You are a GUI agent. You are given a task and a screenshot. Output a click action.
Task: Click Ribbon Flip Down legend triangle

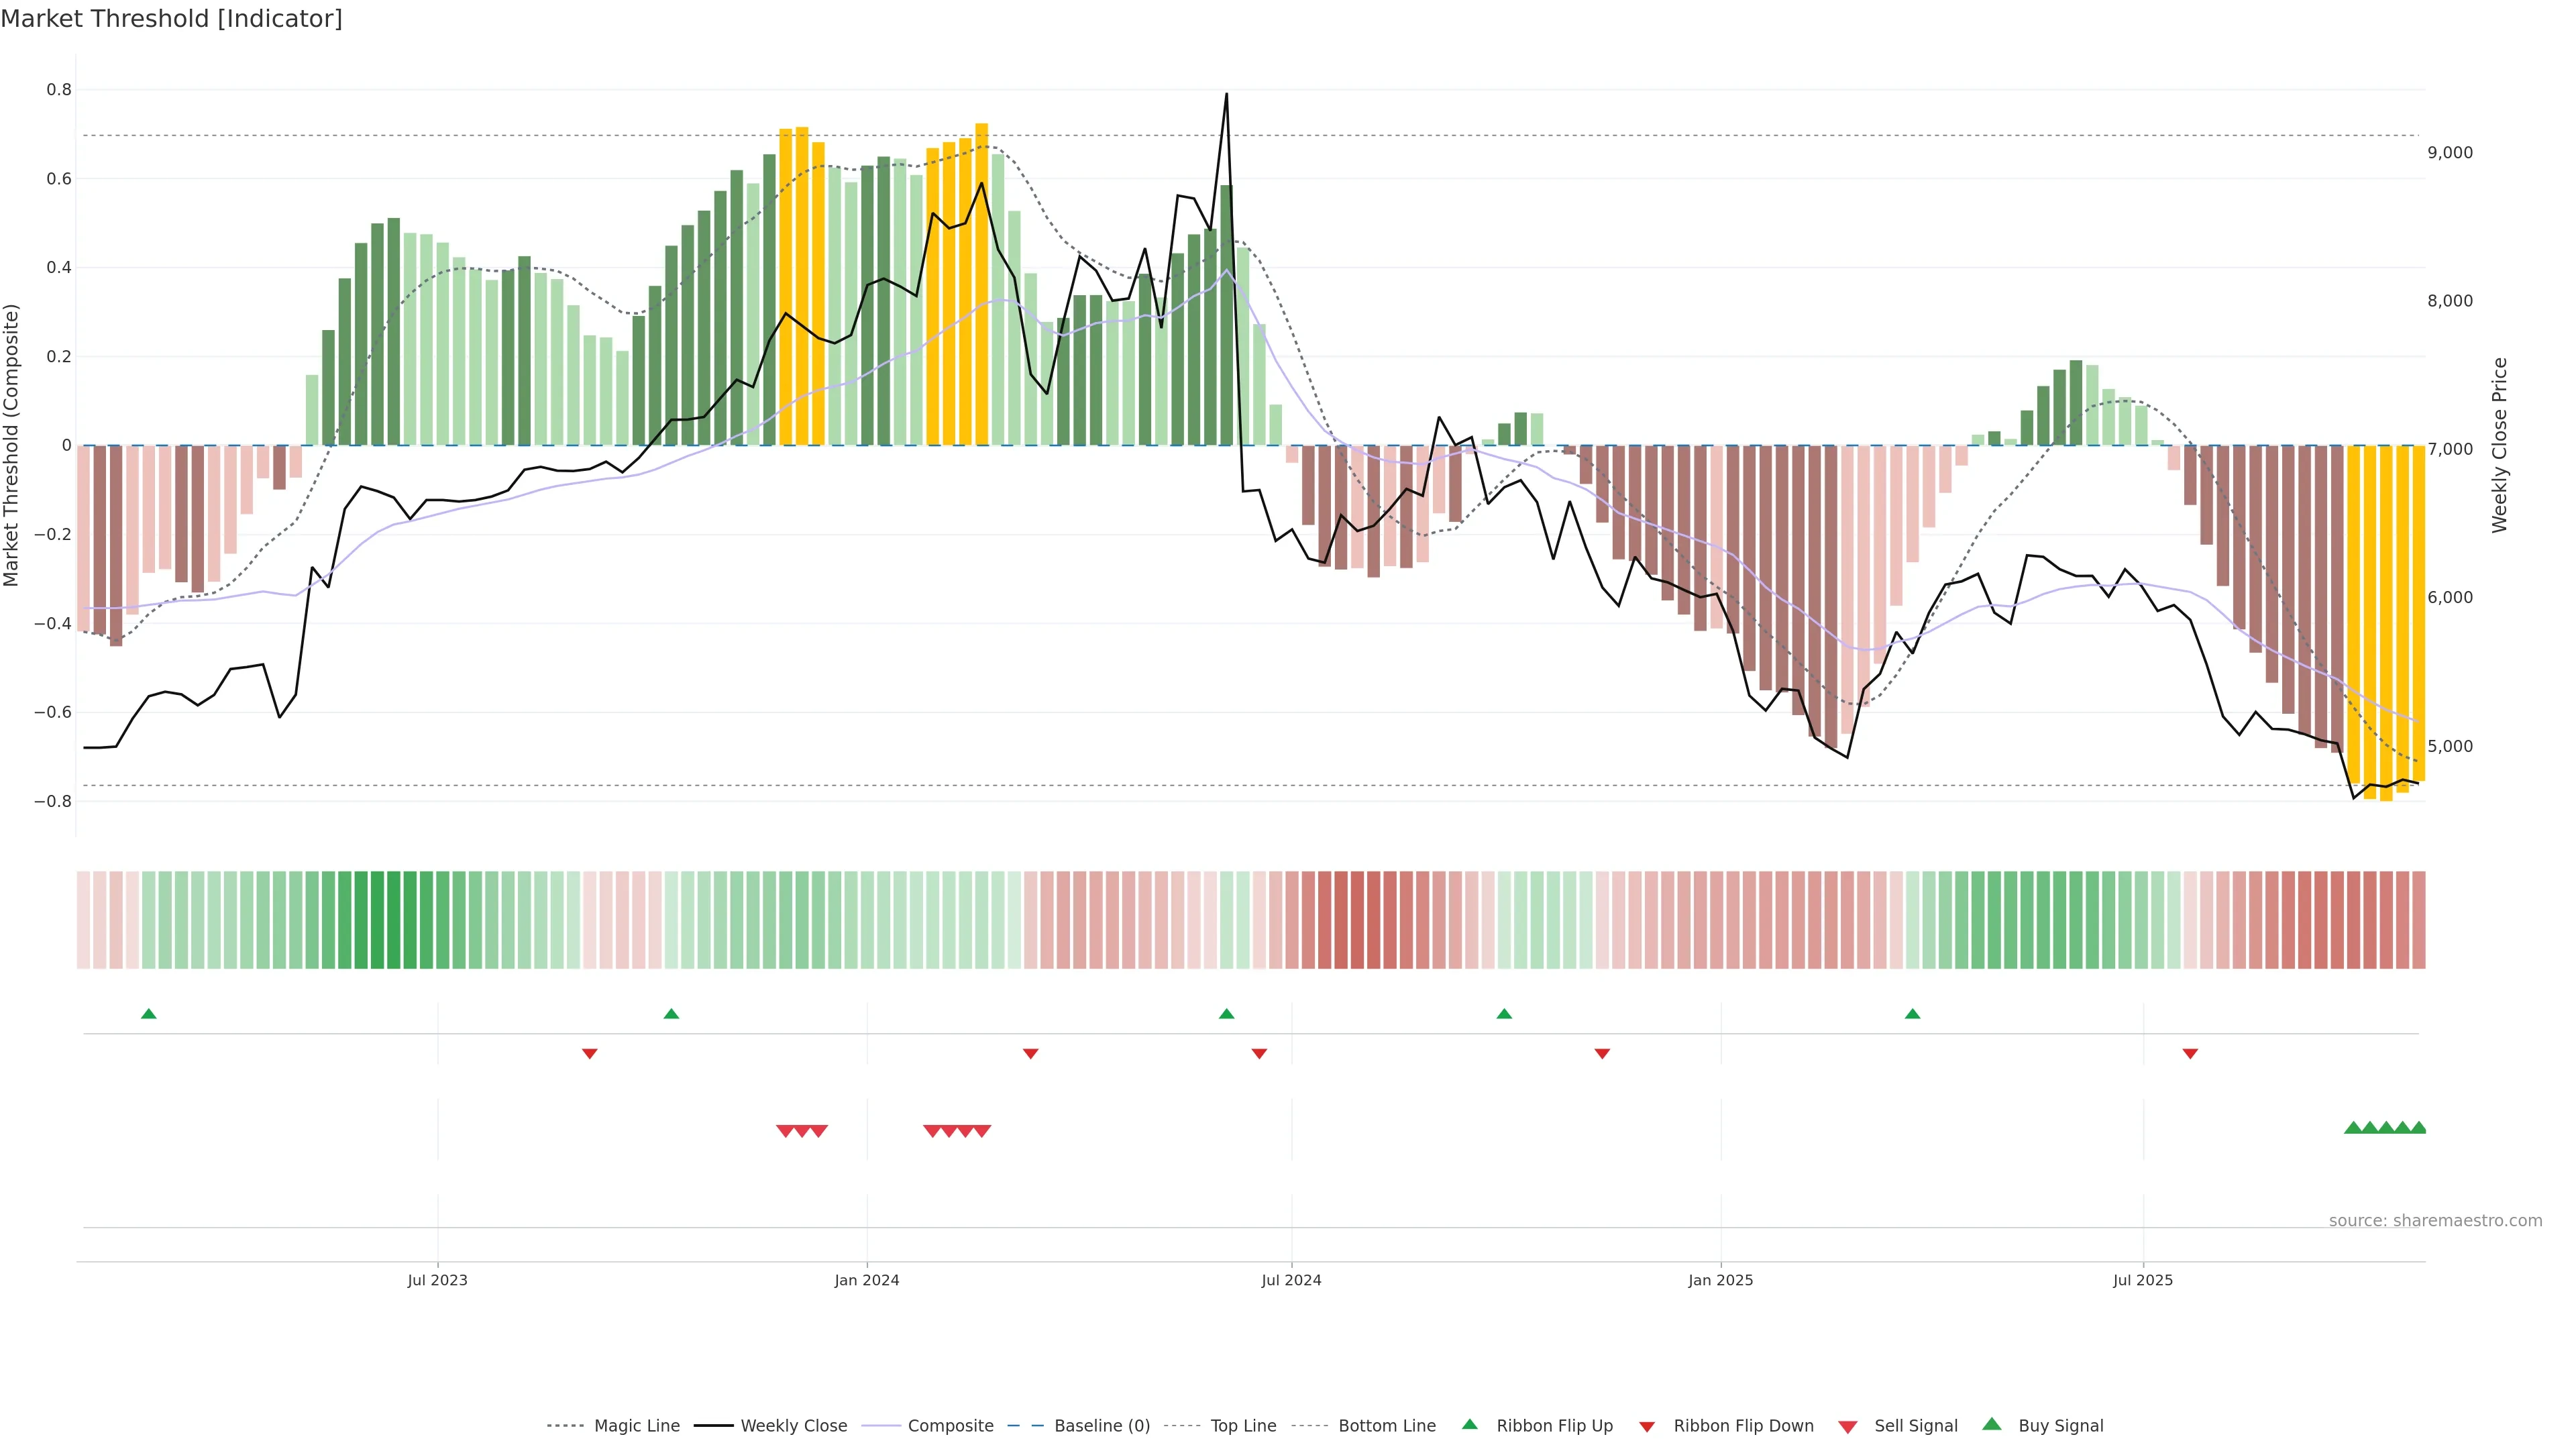pyautogui.click(x=1647, y=1427)
